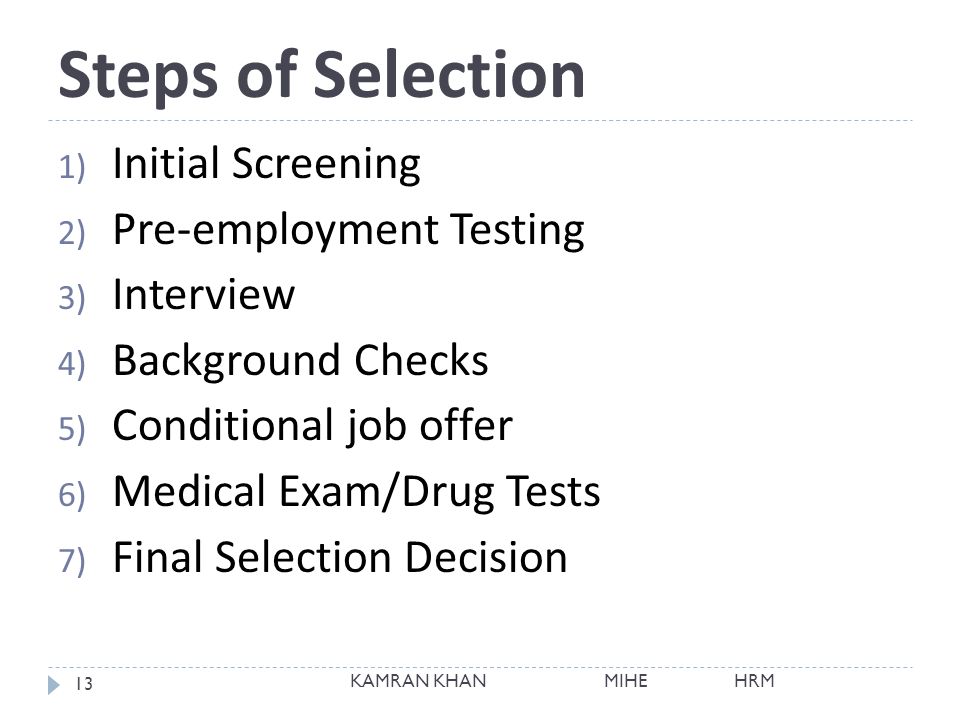
Task: Click list number 5) marker
Action: point(72,429)
